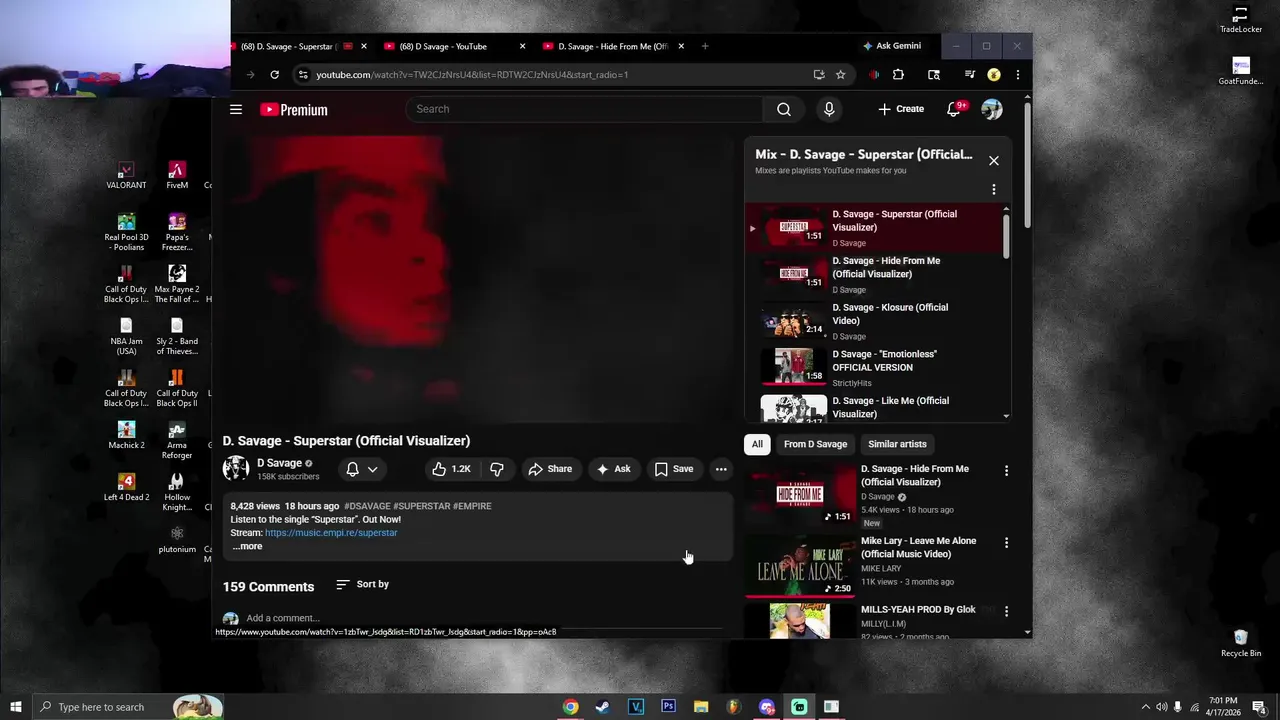Open the music.empi.re/superstar stream link
1280x720 pixels.
coord(331,533)
